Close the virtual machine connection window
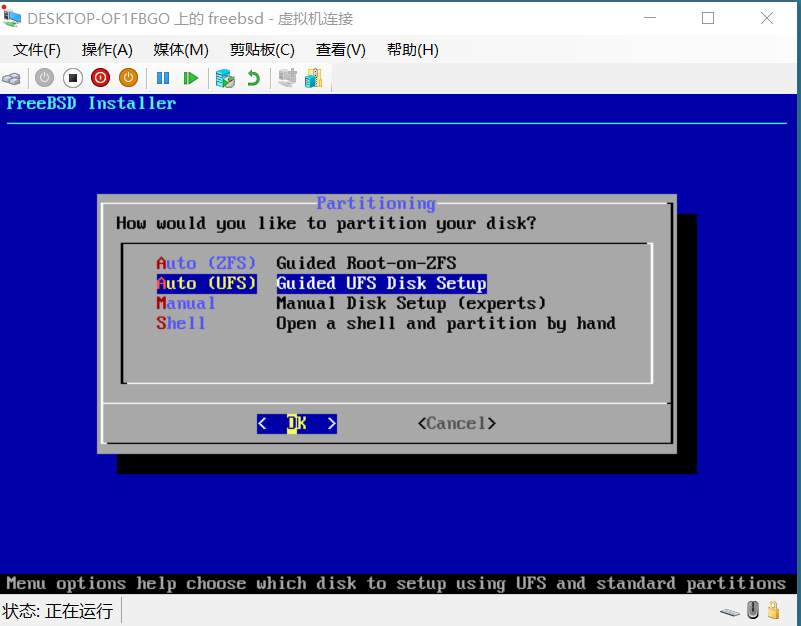This screenshot has width=801, height=626. pyautogui.click(x=767, y=18)
